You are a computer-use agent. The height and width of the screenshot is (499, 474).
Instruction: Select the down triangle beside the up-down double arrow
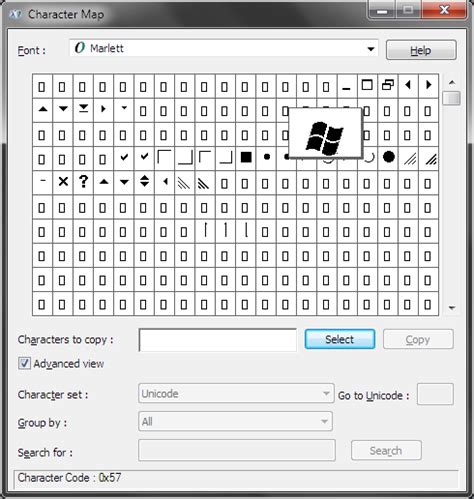124,183
